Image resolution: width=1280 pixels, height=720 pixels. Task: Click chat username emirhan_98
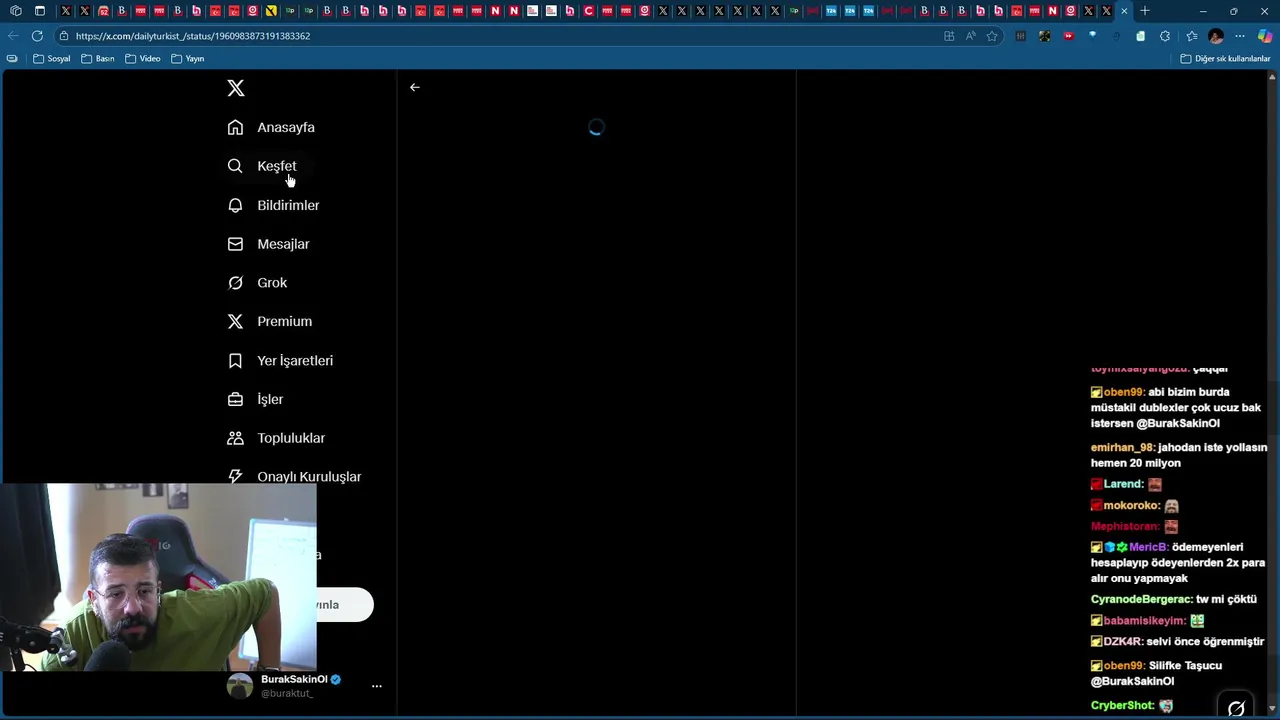tap(1122, 448)
